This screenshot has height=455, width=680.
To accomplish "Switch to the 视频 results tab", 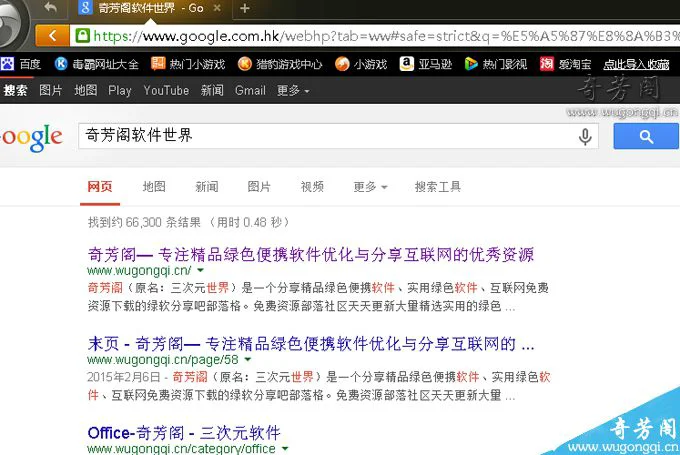I will (312, 187).
